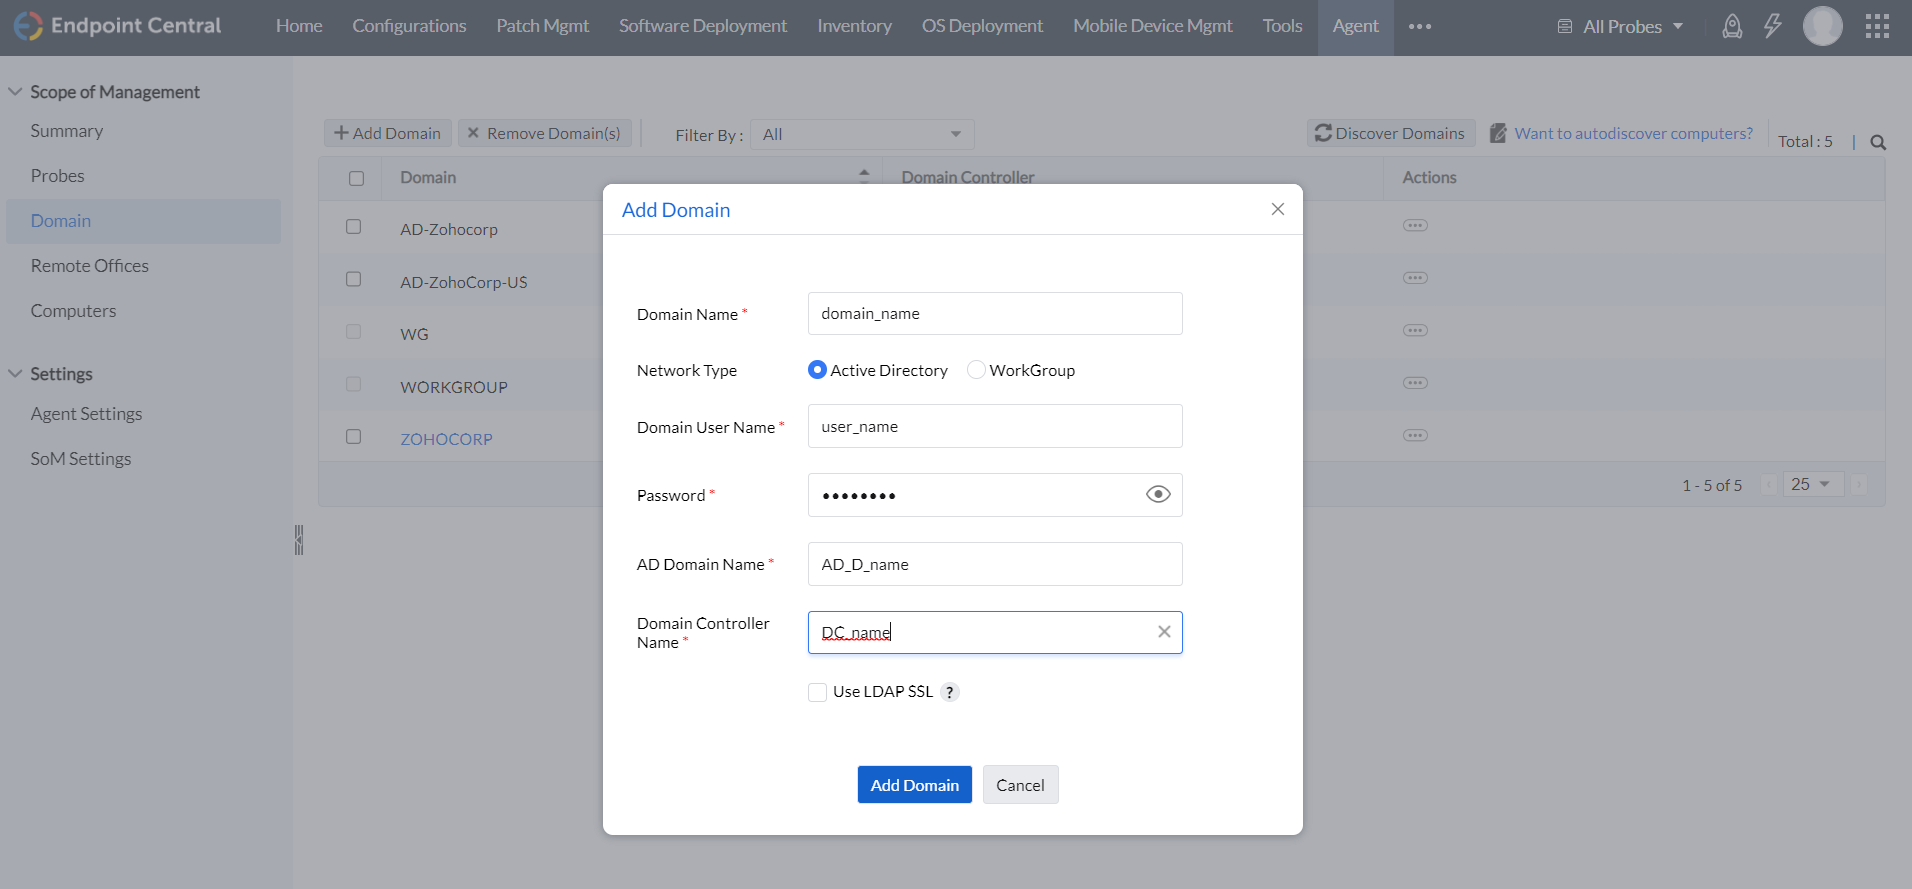
Task: Click the sidebar resize handle
Action: pyautogui.click(x=298, y=540)
